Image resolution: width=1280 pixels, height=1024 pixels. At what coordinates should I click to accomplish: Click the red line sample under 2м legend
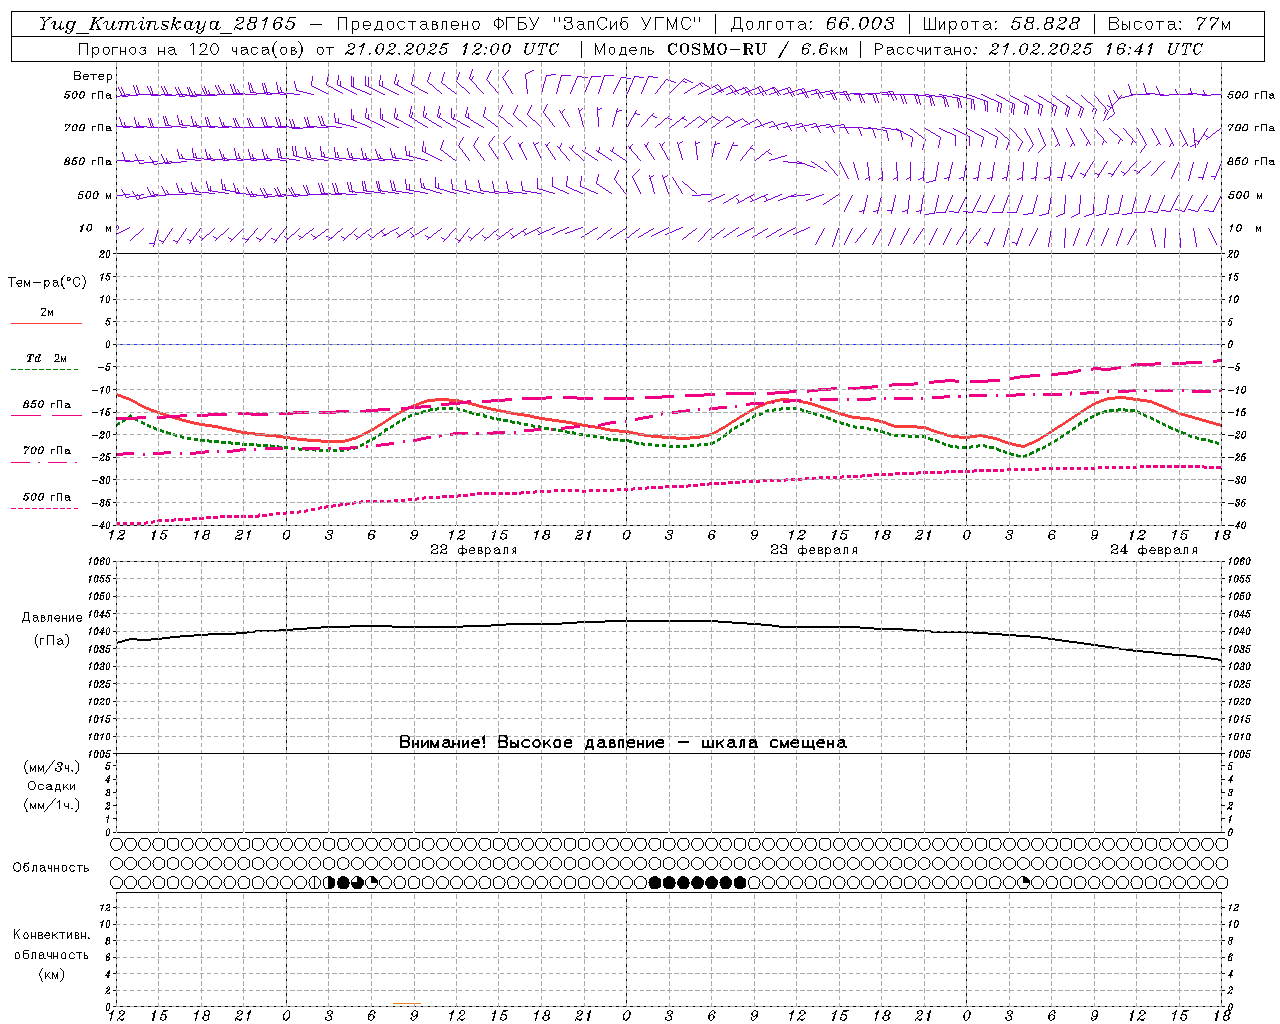coord(46,323)
